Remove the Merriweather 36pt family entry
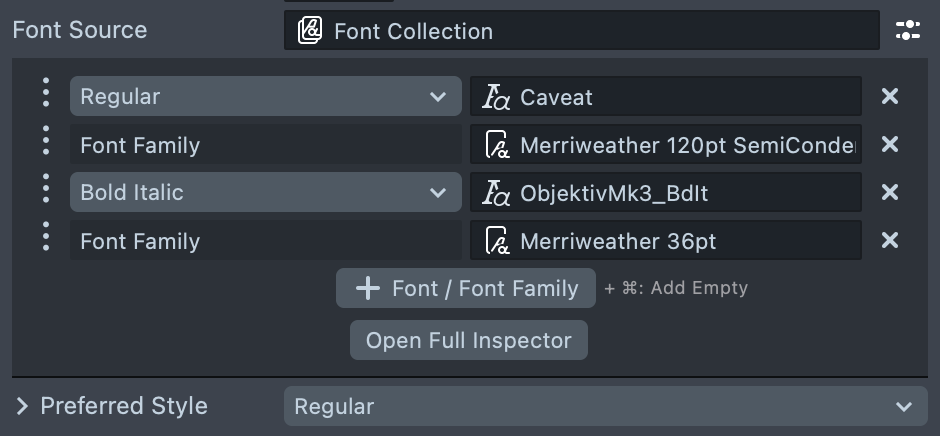The width and height of the screenshot is (940, 436). [889, 240]
